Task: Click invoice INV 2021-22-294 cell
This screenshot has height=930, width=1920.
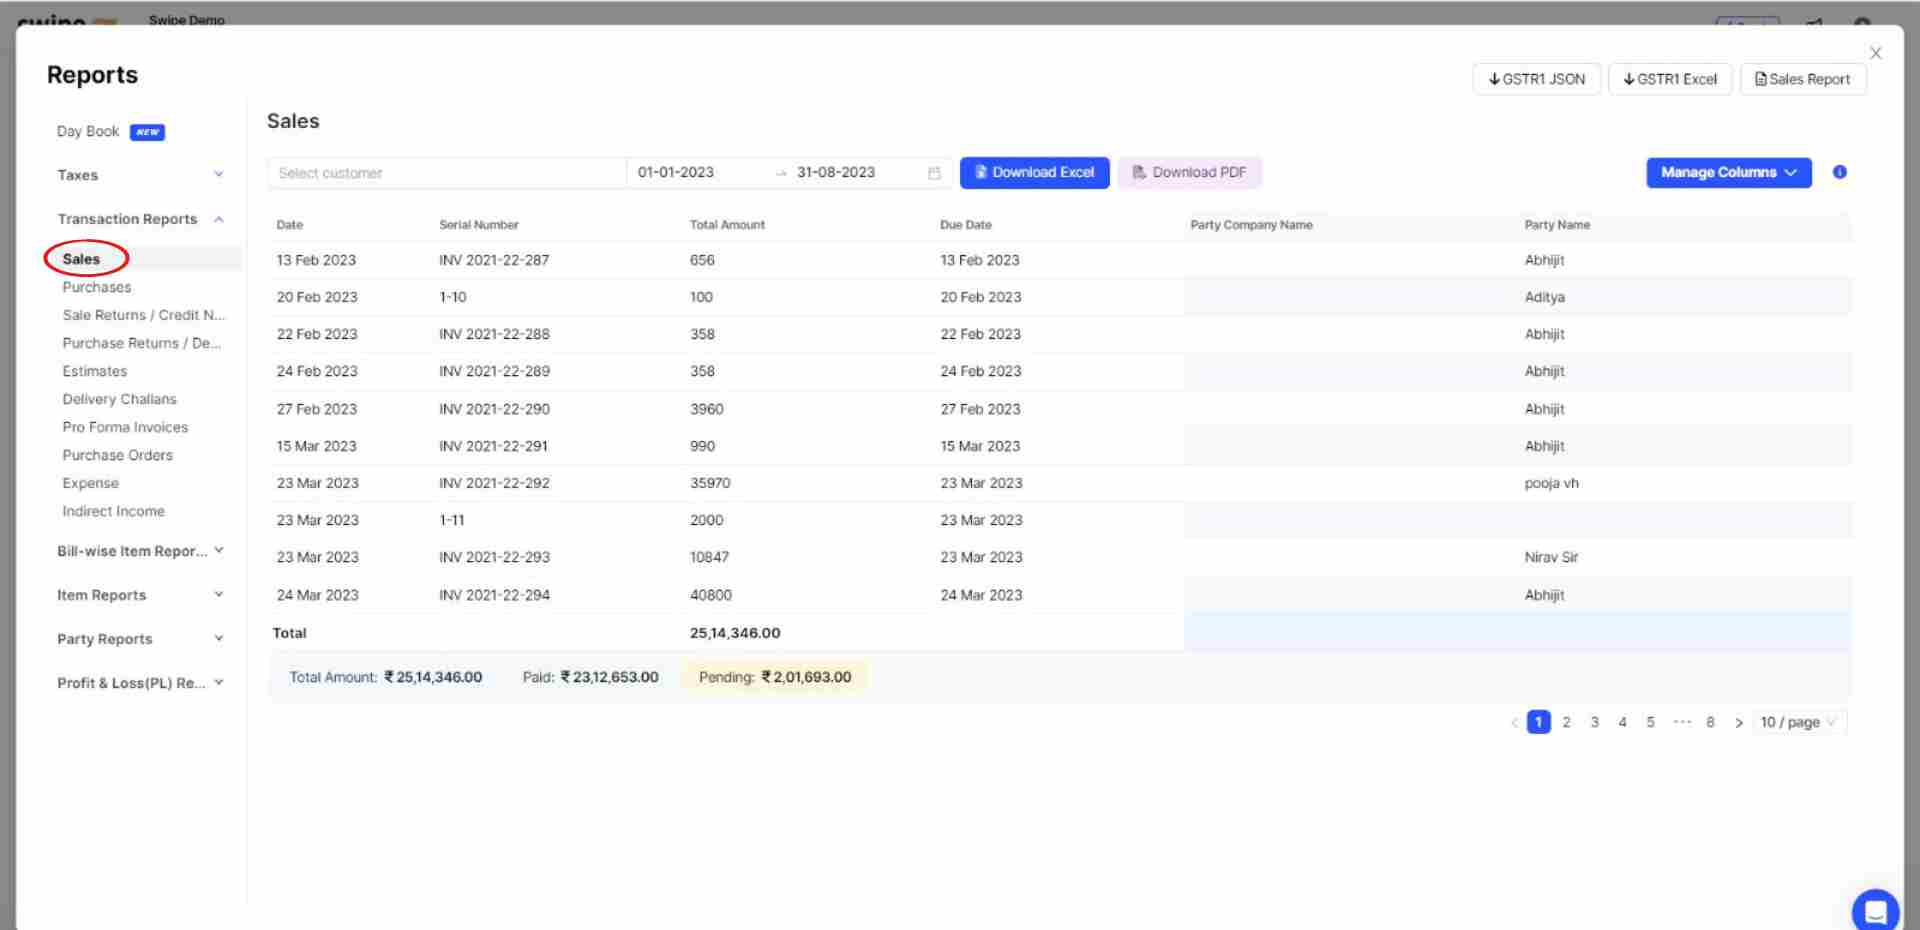Action: [494, 595]
